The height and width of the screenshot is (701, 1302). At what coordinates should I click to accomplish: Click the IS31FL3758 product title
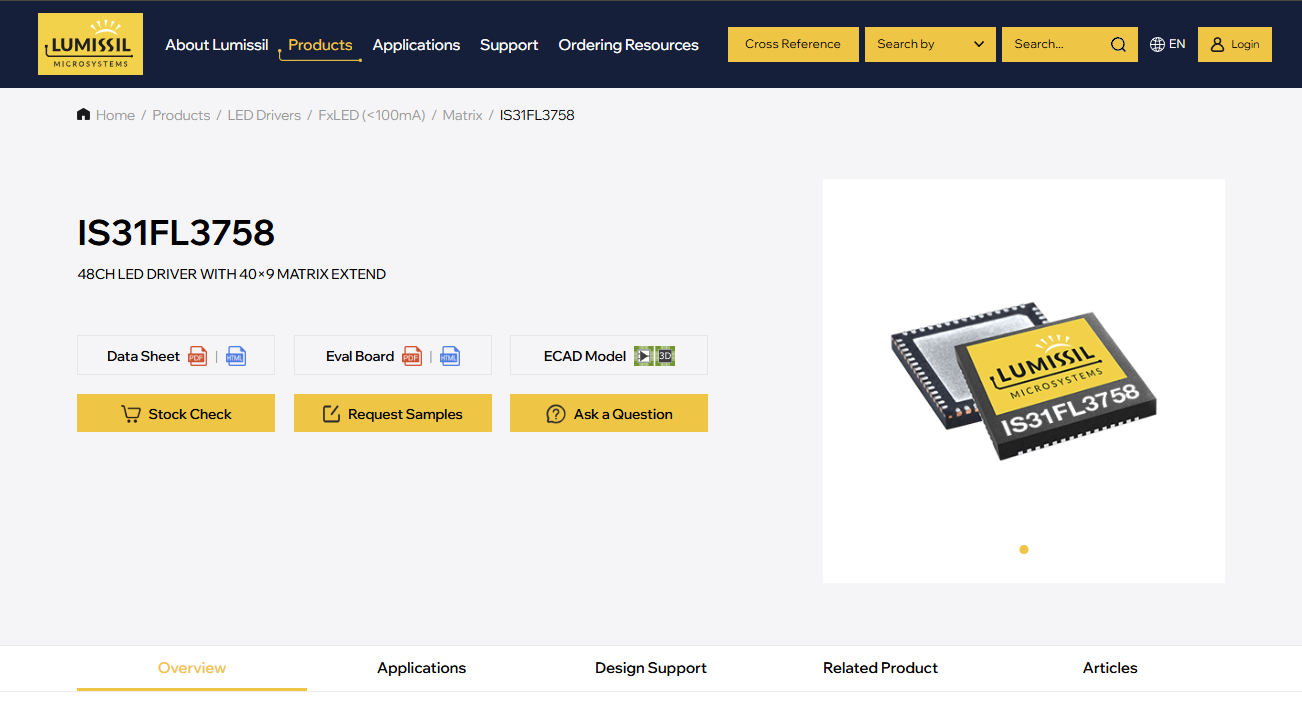click(x=176, y=233)
